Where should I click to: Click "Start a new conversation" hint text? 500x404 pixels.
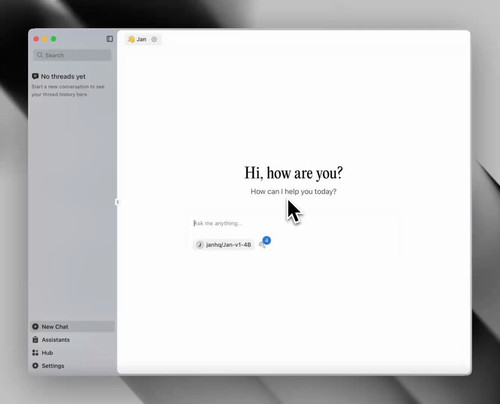[68, 90]
